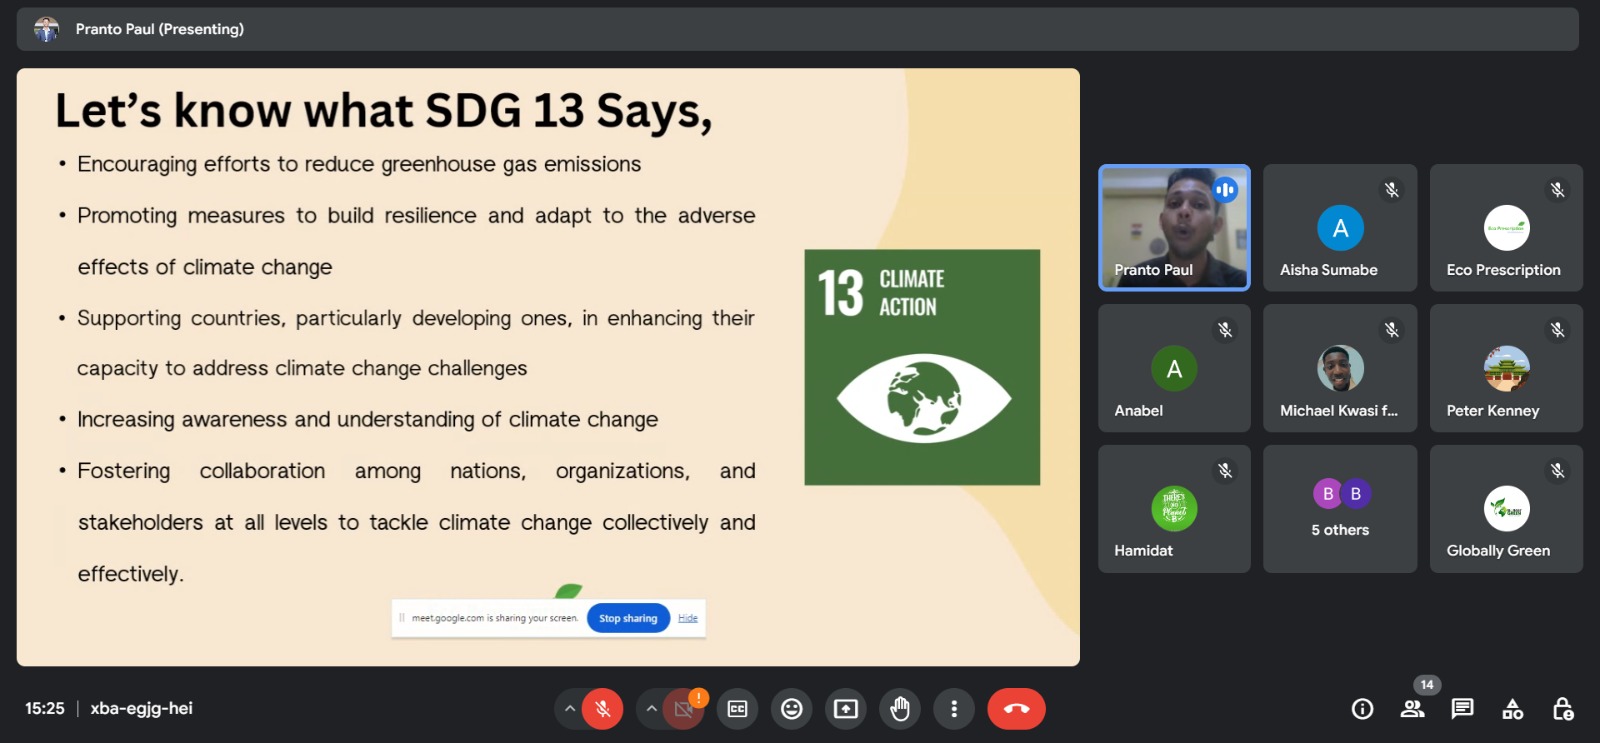Leave the call with the red hang-up button
The width and height of the screenshot is (1600, 743).
point(1016,709)
